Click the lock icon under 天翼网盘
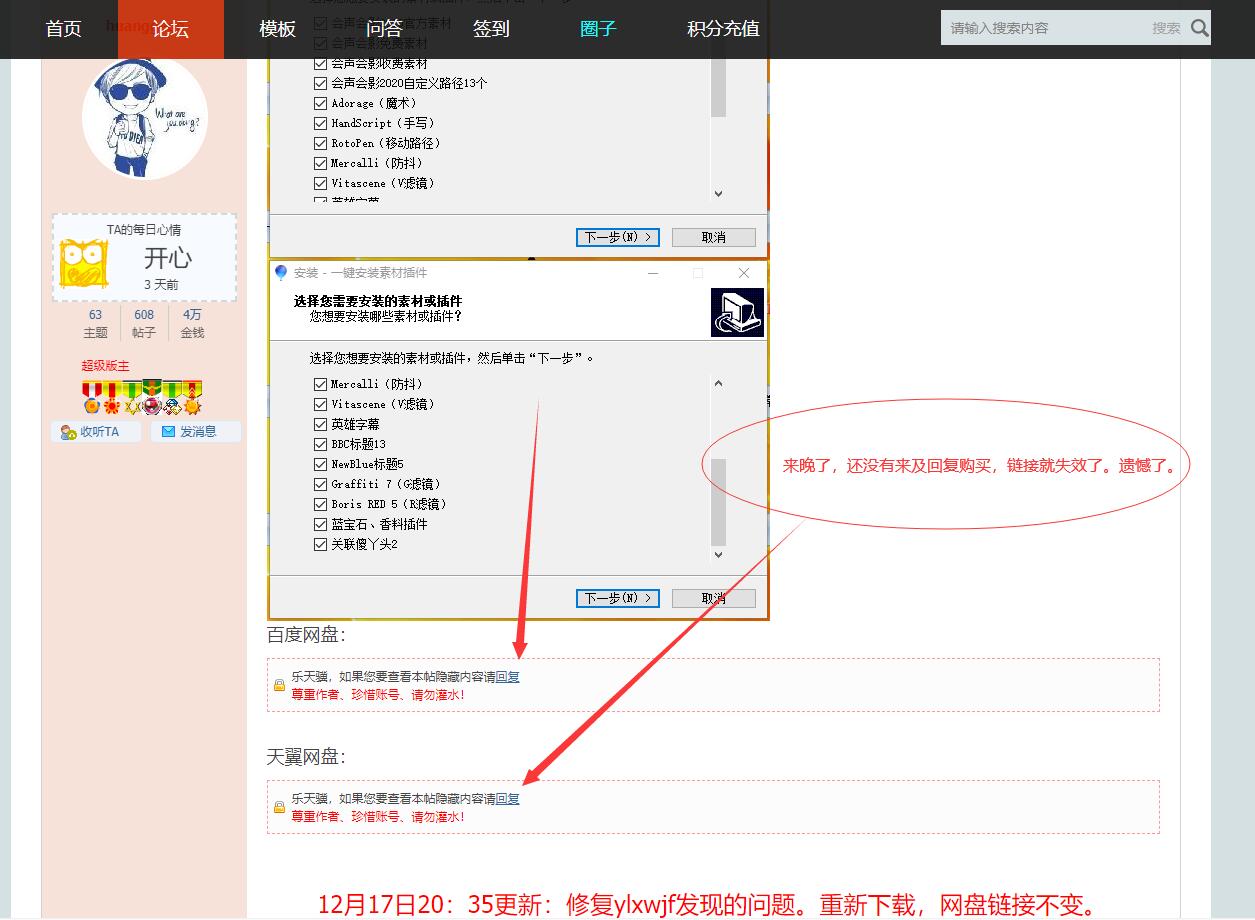This screenshot has width=1255, height=920. [279, 807]
